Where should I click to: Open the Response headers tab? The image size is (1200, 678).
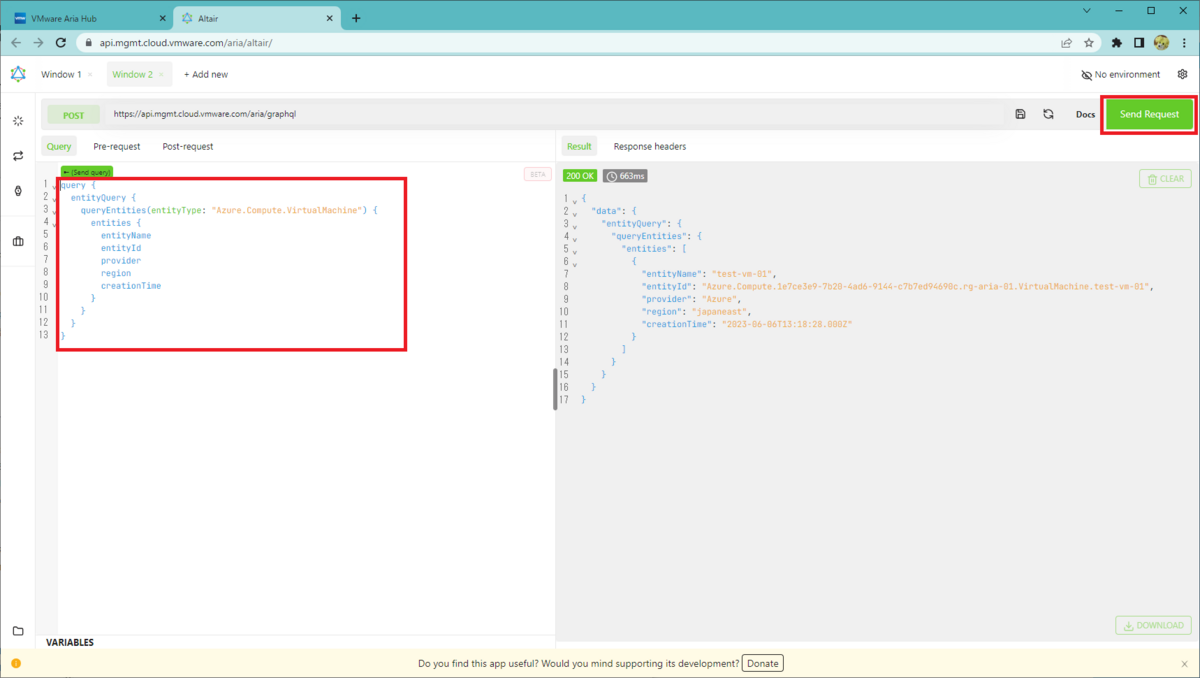click(x=650, y=147)
